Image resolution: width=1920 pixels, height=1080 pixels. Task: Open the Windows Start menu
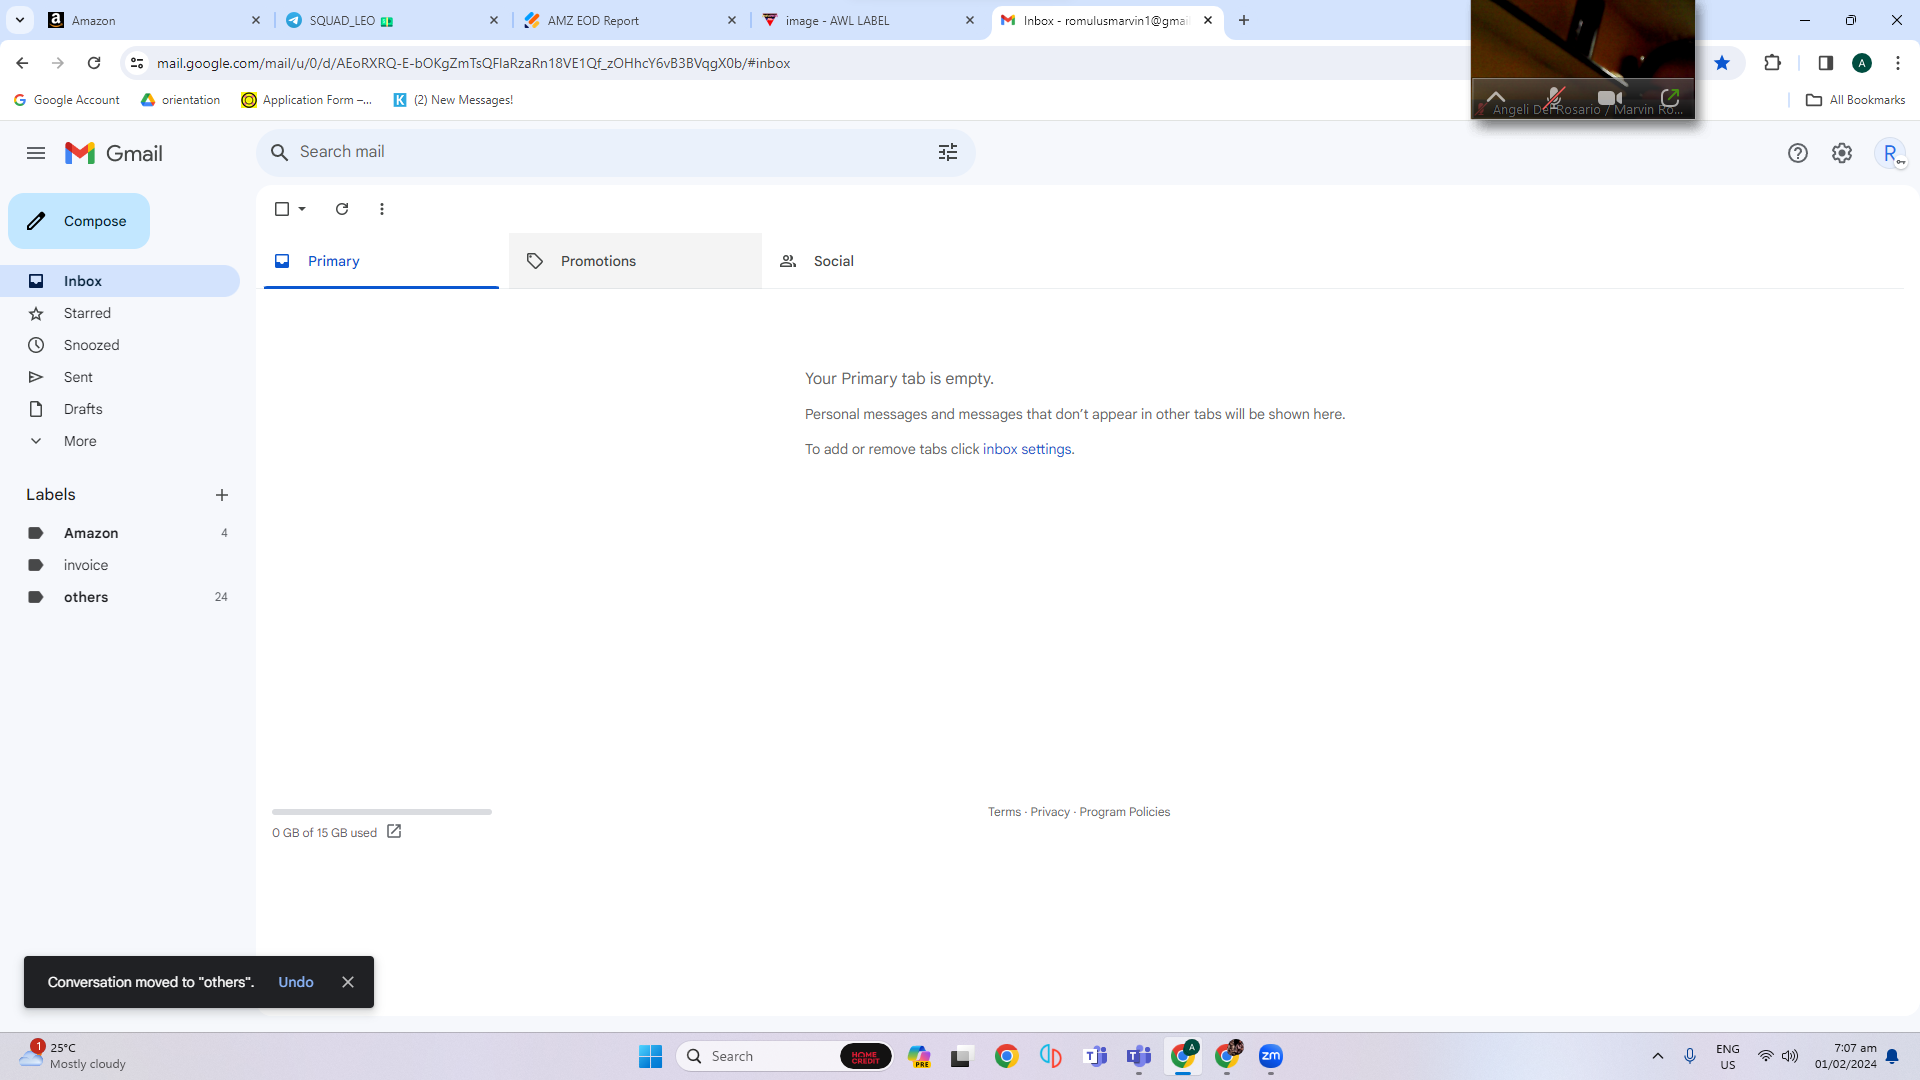pos(650,1056)
